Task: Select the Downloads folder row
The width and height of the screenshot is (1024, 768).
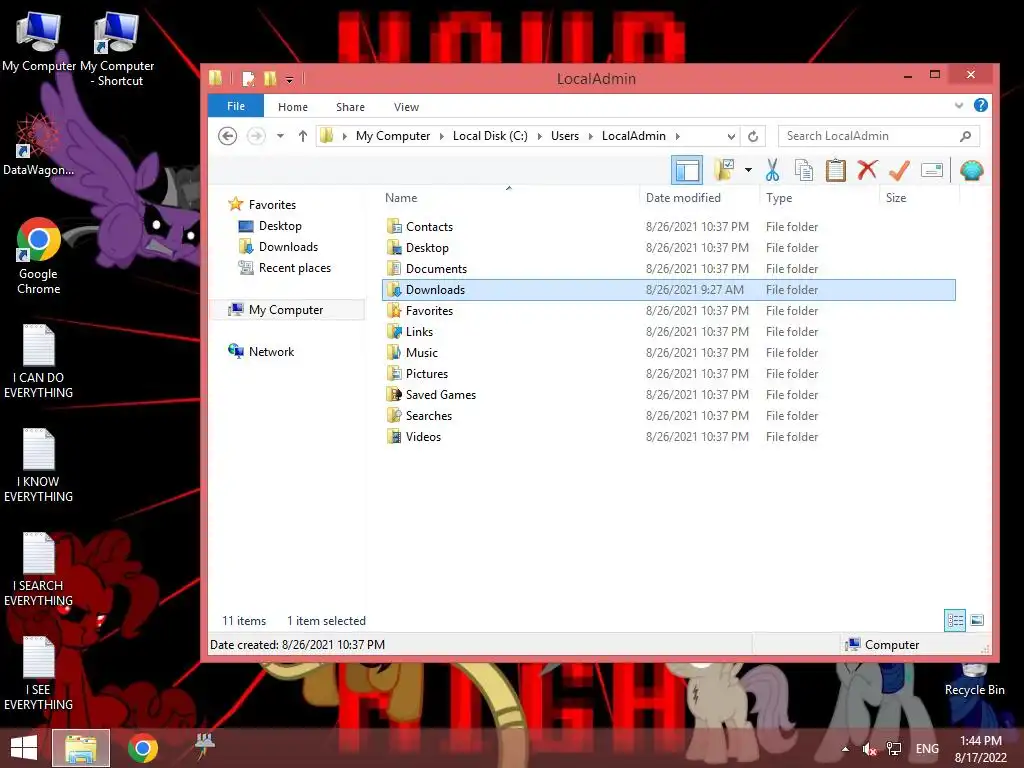Action: click(669, 289)
